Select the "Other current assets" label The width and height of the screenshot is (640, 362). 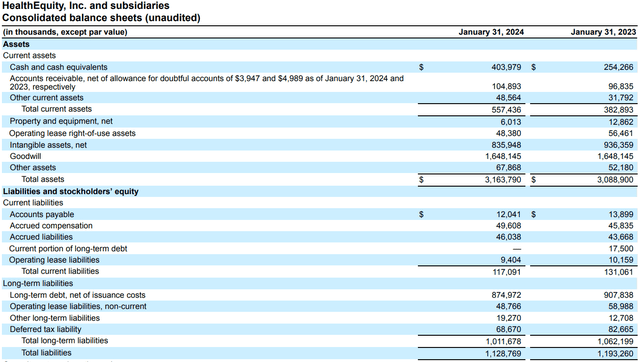click(x=47, y=98)
